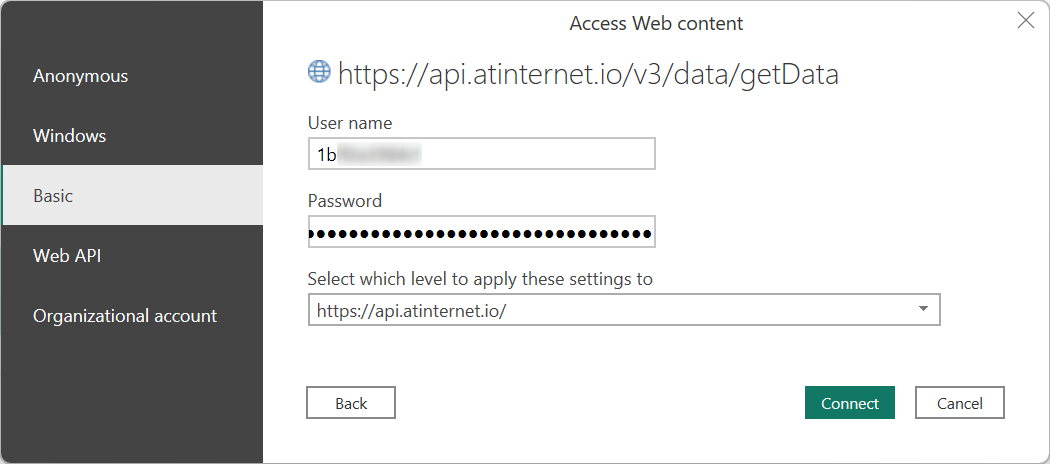Focus the User name text field
The width and height of the screenshot is (1050, 464).
481,154
